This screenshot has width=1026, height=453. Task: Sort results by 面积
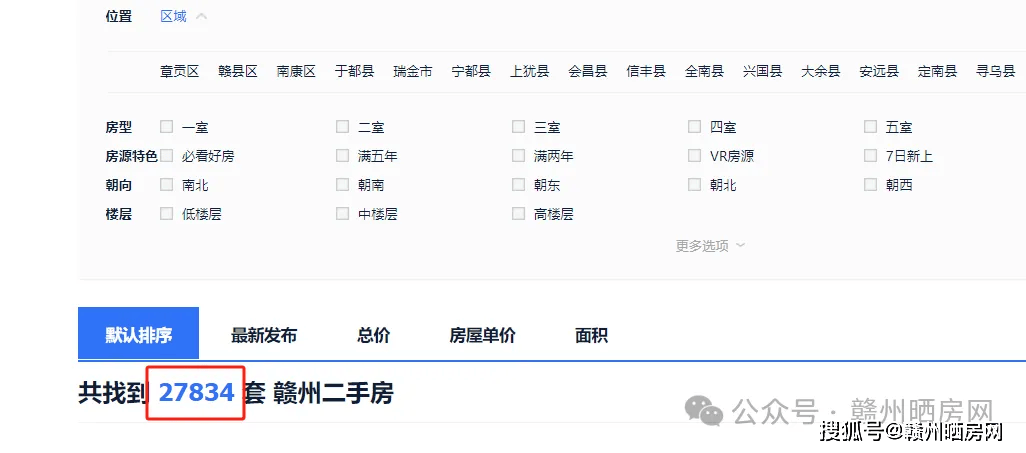(592, 336)
